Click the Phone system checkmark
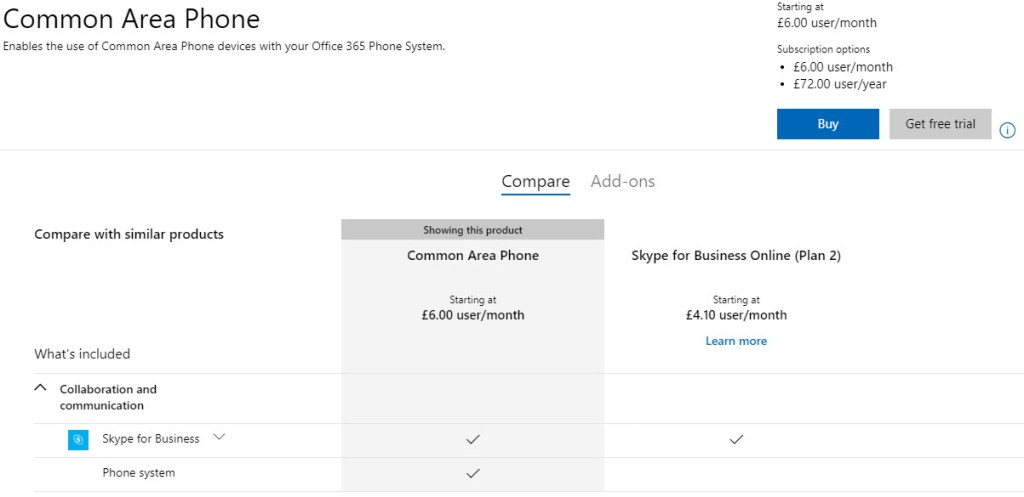The height and width of the screenshot is (497, 1024). [473, 473]
